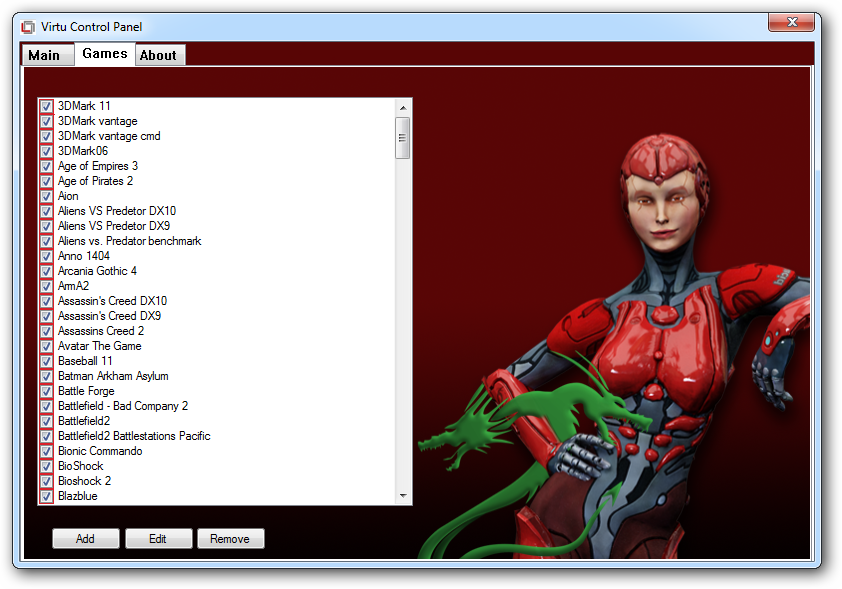The image size is (842, 589).
Task: Uncheck the ArmA2 checkbox
Action: pos(47,286)
